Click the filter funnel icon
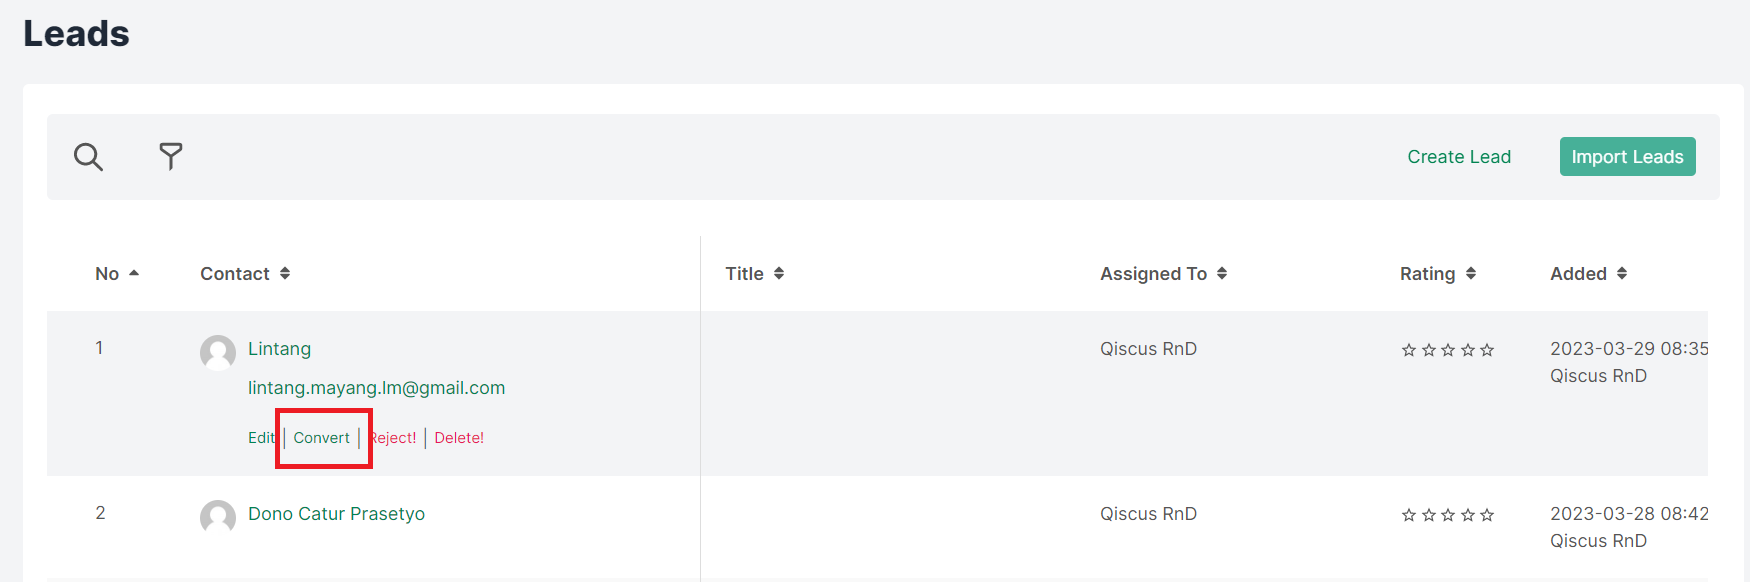The height and width of the screenshot is (582, 1750). tap(171, 156)
